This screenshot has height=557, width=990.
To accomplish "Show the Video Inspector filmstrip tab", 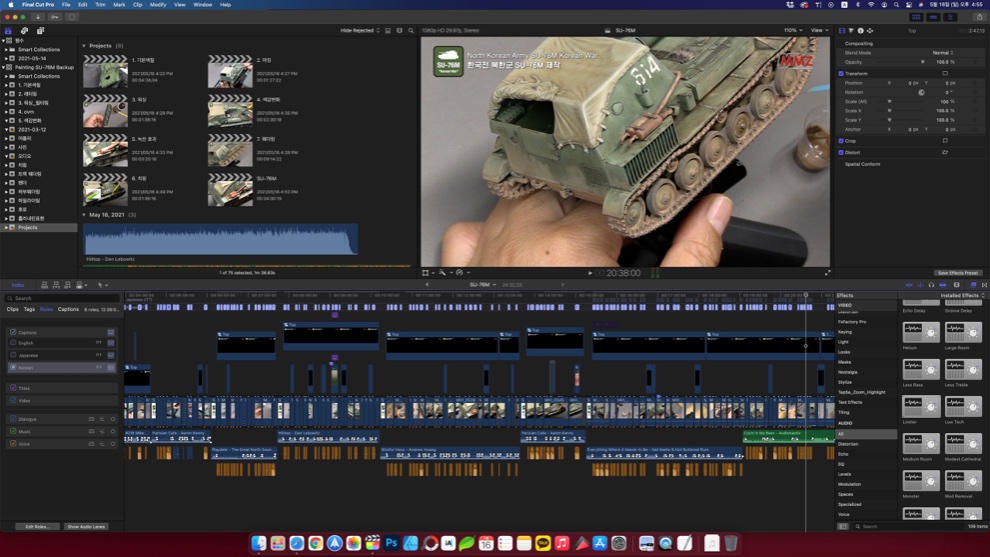I will pyautogui.click(x=842, y=31).
